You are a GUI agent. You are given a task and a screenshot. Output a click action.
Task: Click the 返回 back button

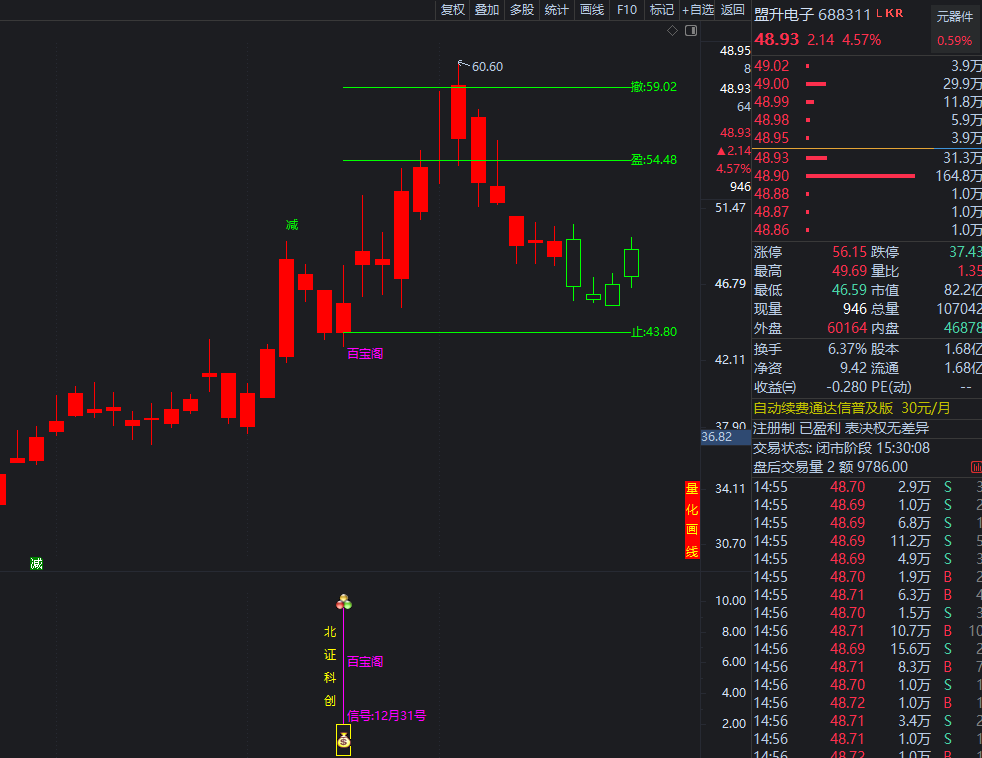[x=733, y=10]
